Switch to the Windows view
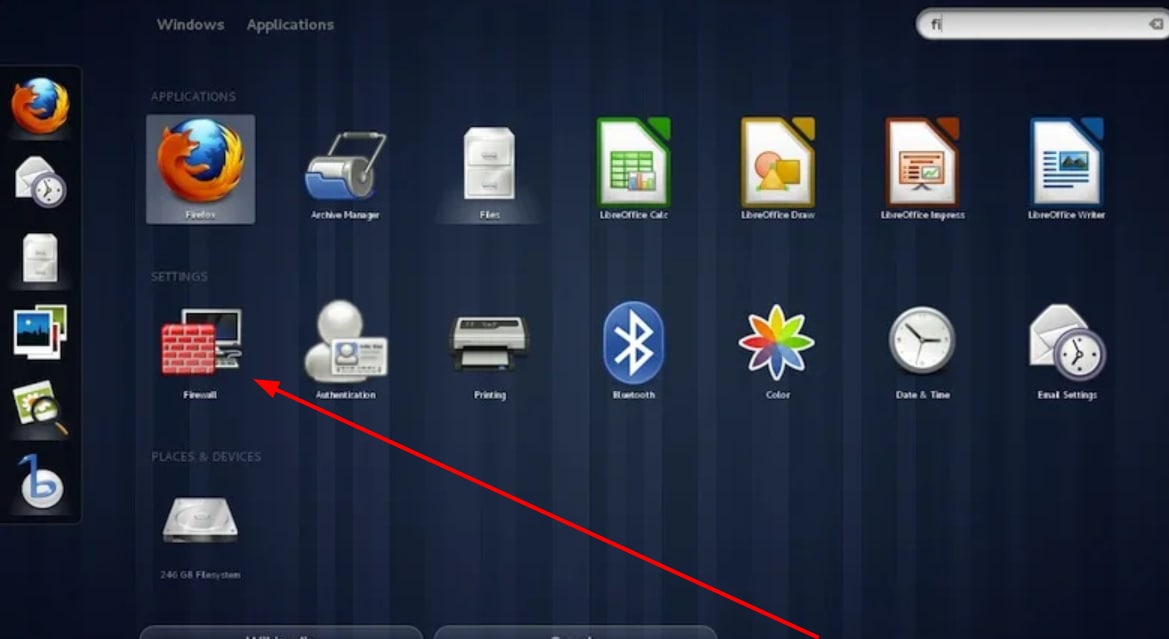Screen dimensions: 1169x639 click(190, 25)
